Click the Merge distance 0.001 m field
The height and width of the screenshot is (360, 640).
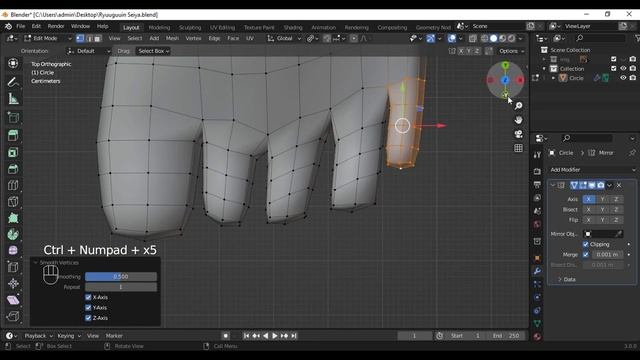(607, 254)
